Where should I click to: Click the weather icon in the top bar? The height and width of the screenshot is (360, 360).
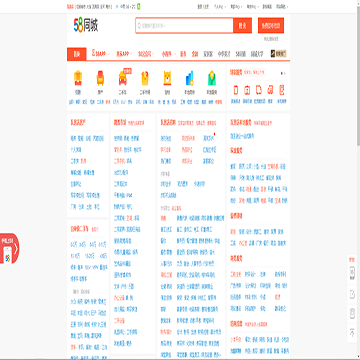118,6
